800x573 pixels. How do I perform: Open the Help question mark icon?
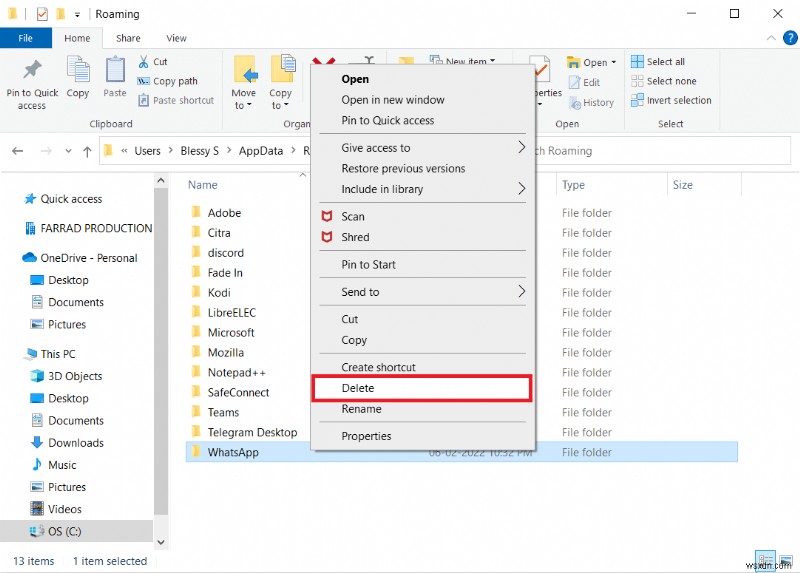click(x=790, y=38)
